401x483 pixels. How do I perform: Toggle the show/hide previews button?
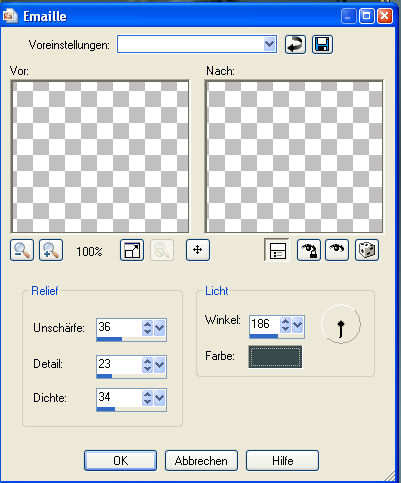(277, 250)
